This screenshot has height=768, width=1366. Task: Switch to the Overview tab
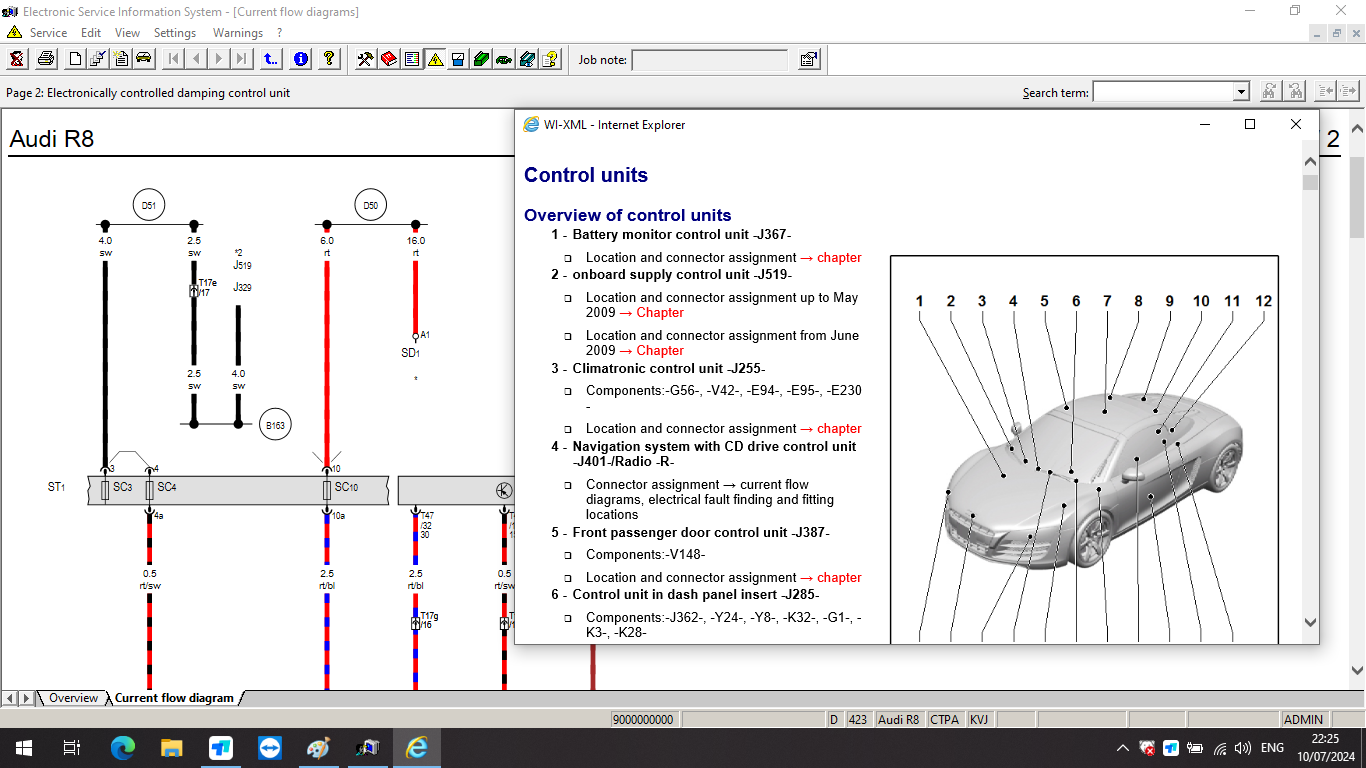tap(74, 698)
